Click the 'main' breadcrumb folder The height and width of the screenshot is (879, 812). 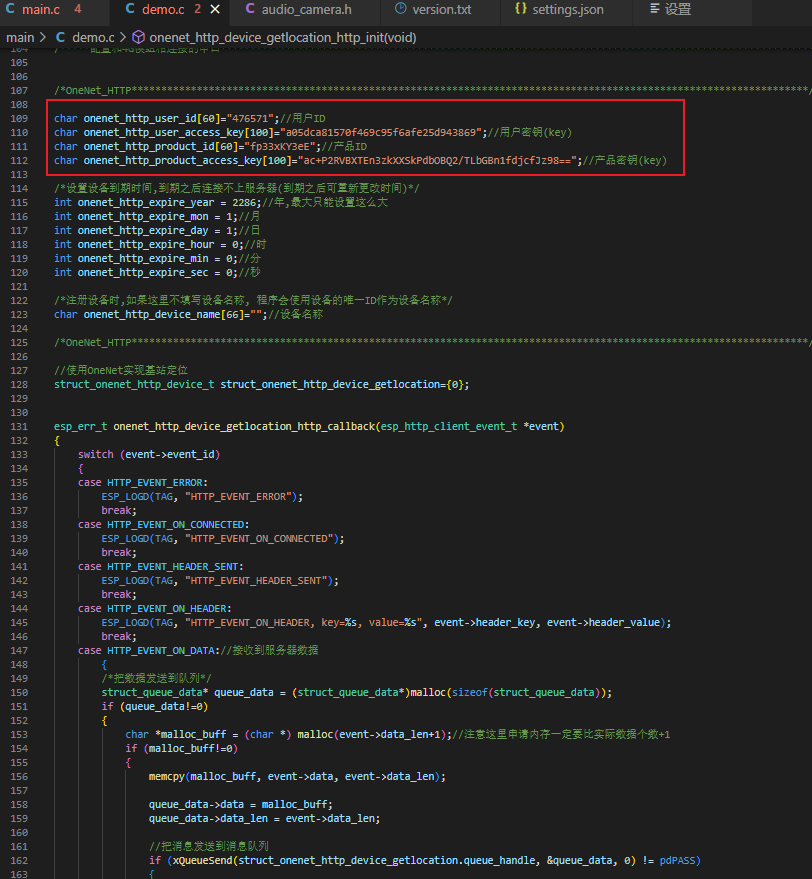coord(20,38)
